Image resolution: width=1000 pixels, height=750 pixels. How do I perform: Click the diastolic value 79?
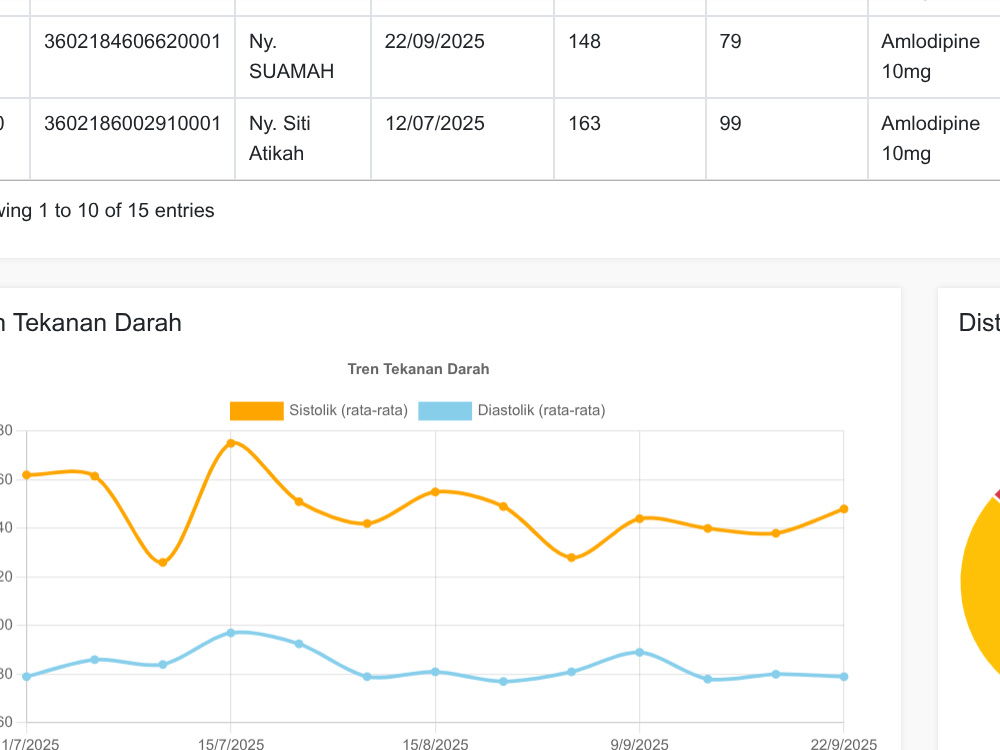pyautogui.click(x=730, y=41)
